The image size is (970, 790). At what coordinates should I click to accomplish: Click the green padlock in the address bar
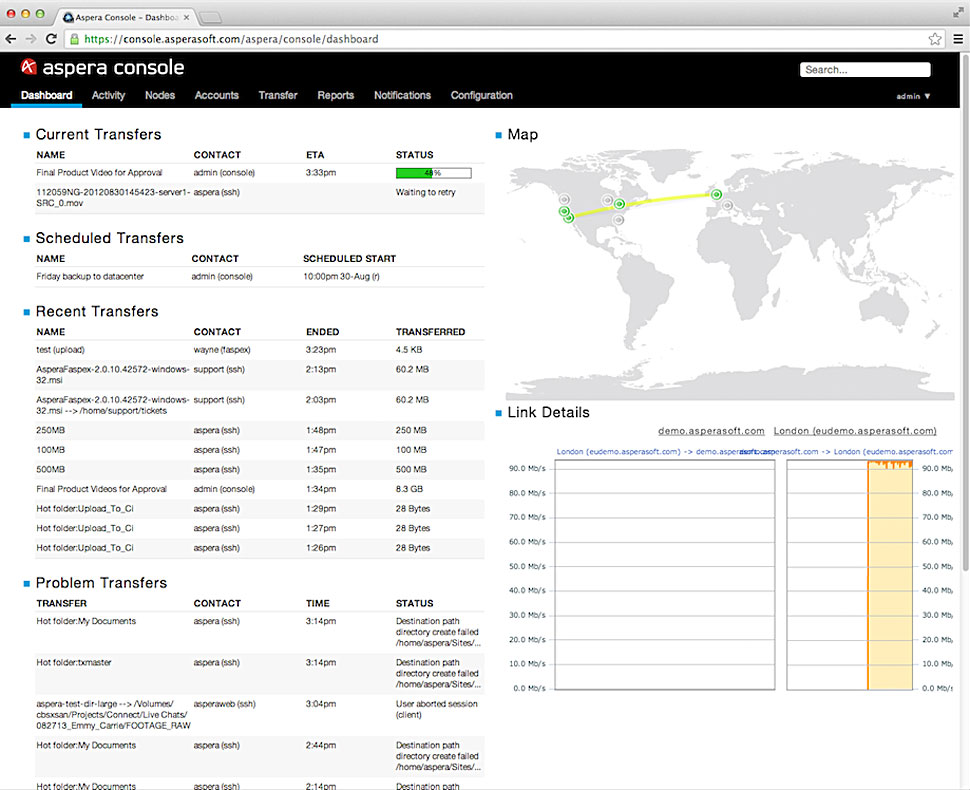[74, 39]
